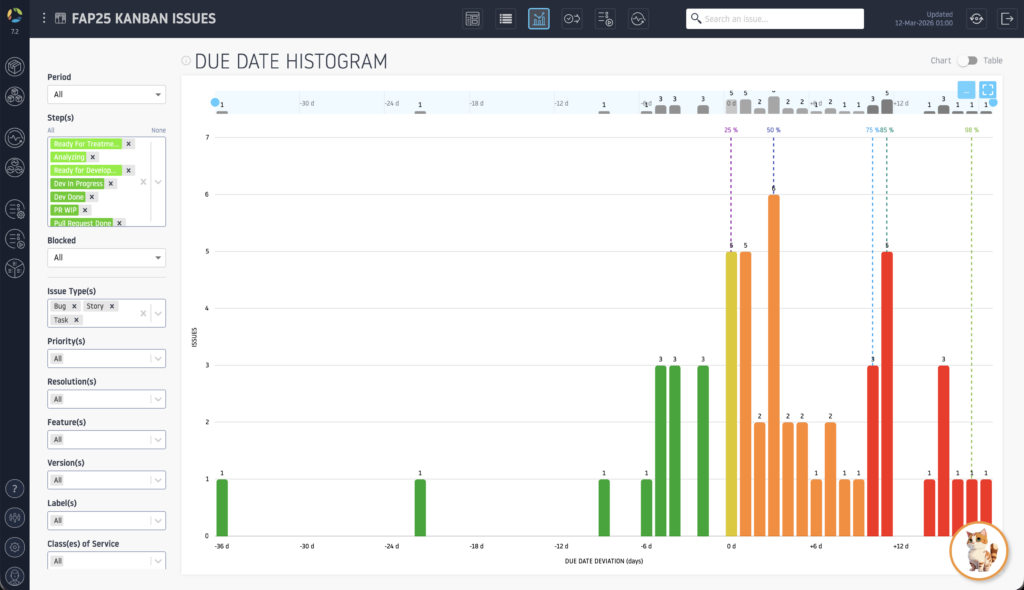Select the histogram chart view icon
The image size is (1024, 590).
pos(539,19)
